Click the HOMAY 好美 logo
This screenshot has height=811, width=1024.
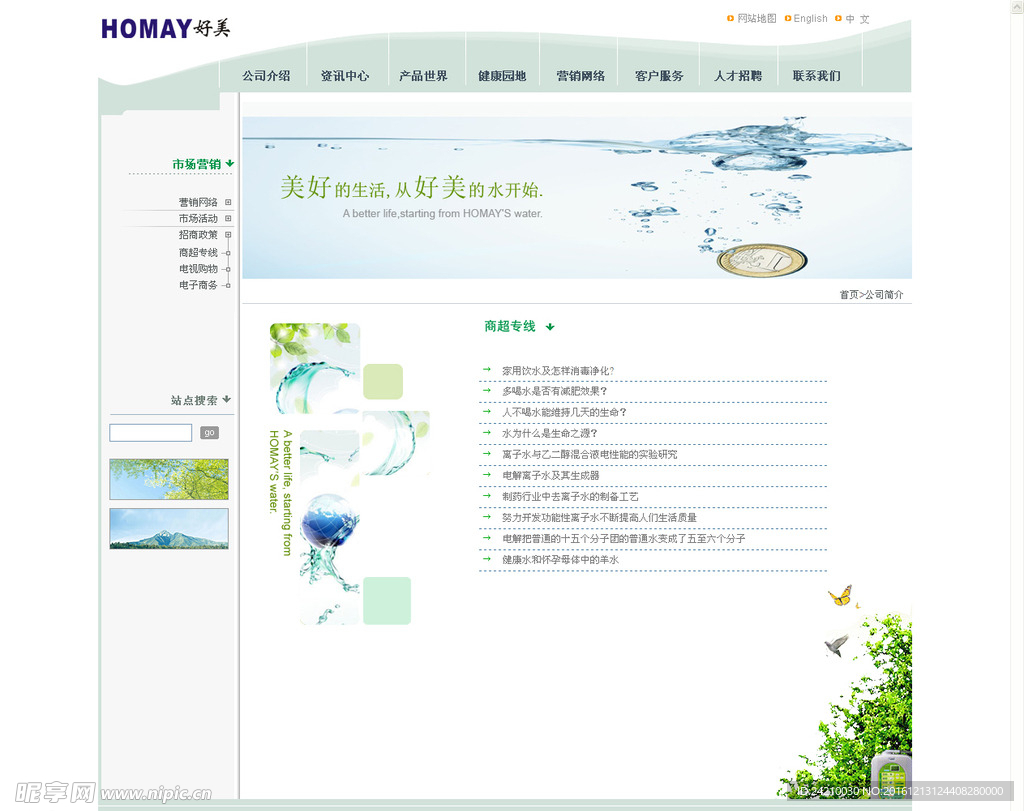(166, 29)
